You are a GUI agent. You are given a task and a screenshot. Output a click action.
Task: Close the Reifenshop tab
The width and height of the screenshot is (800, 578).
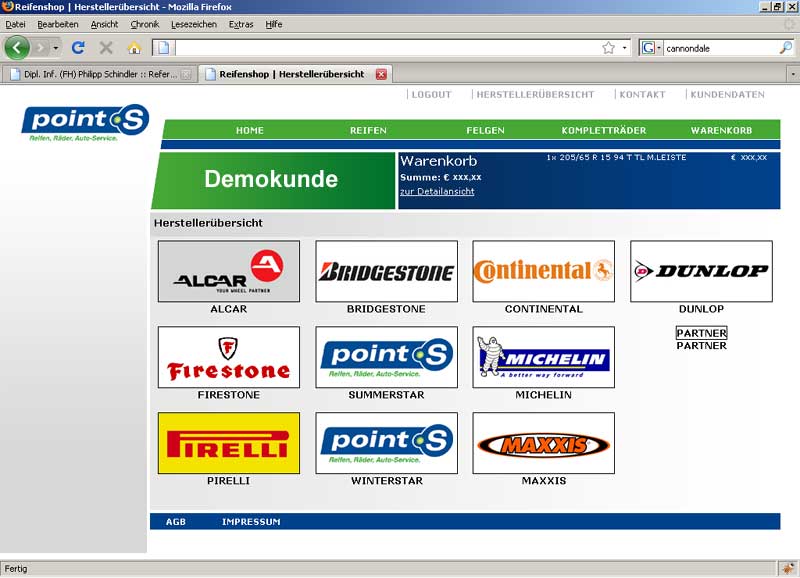click(x=381, y=74)
